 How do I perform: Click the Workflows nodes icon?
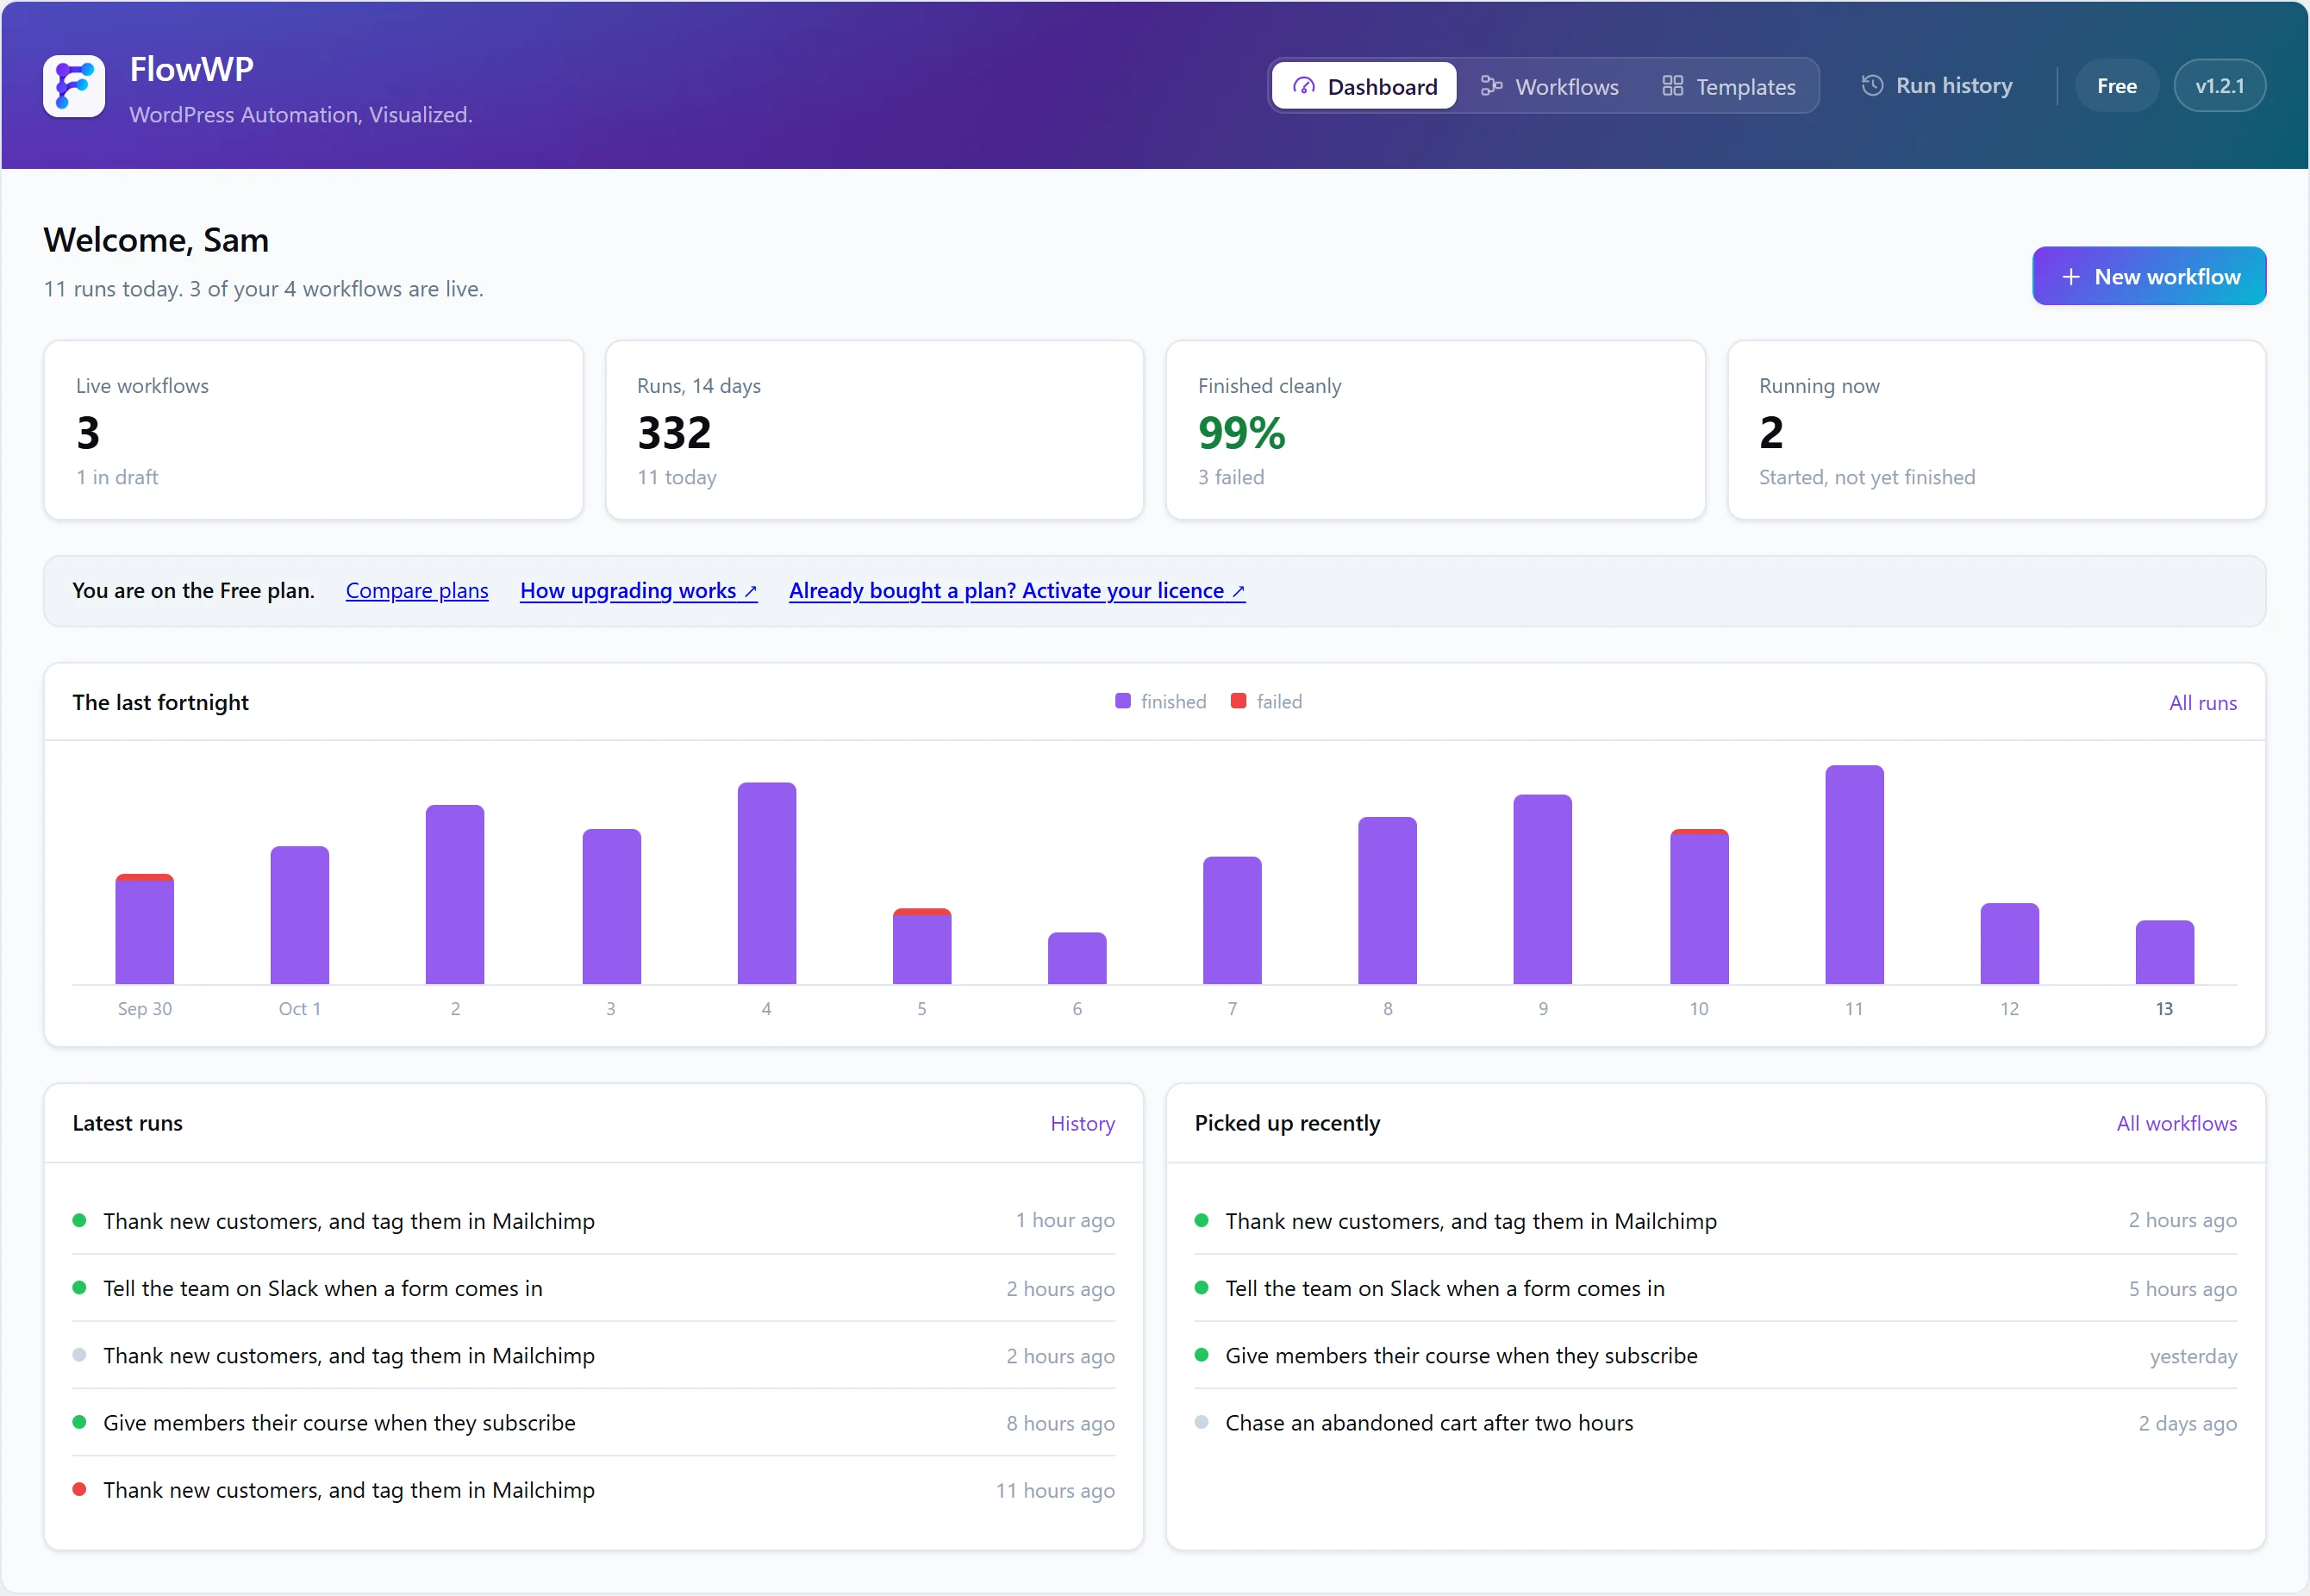tap(1491, 86)
